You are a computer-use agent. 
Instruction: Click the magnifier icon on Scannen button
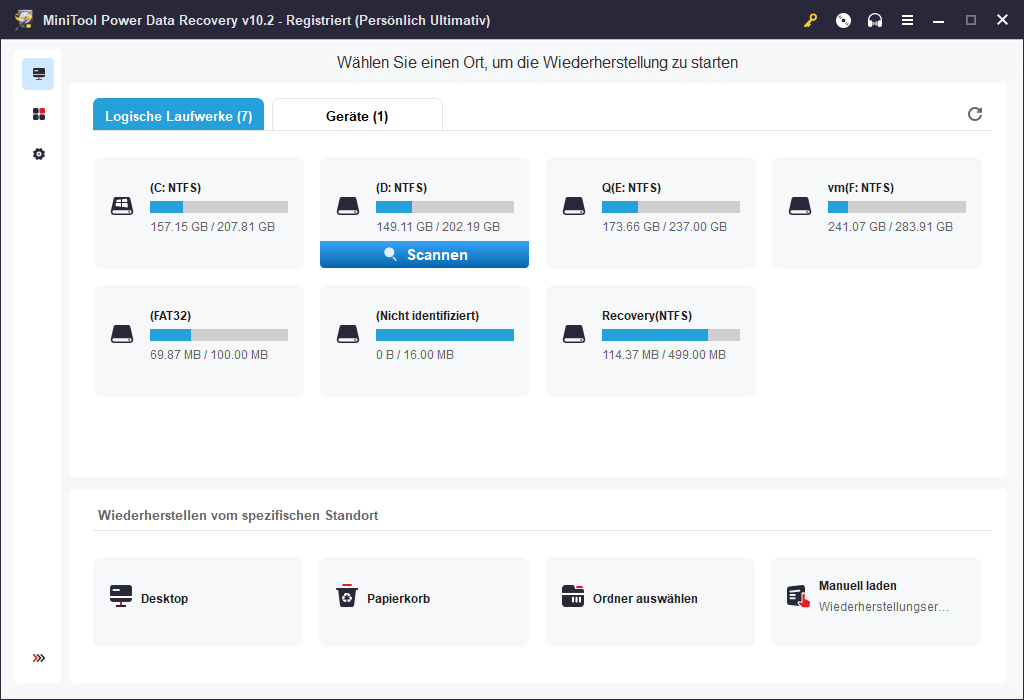[391, 254]
